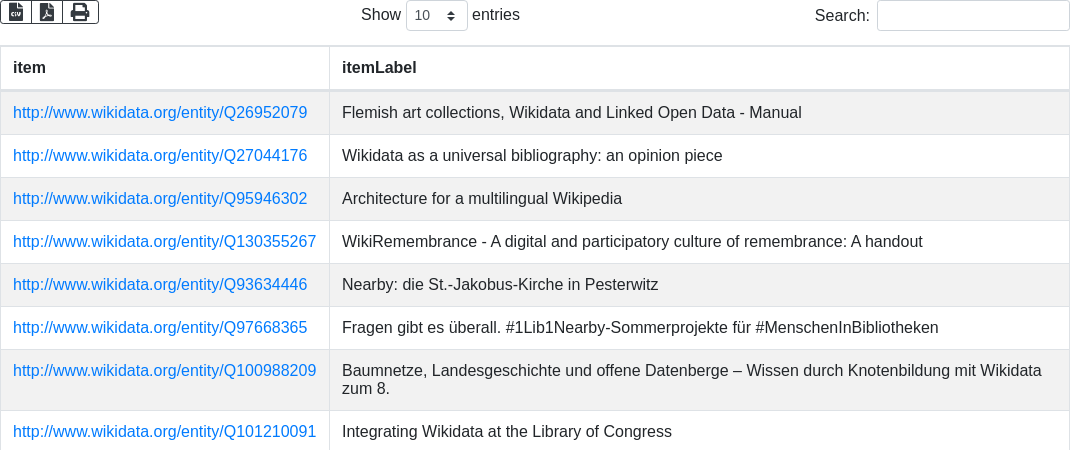Screen dimensions: 1070x450
Task: Visit the Q101210091 entity link
Action: click(x=164, y=432)
